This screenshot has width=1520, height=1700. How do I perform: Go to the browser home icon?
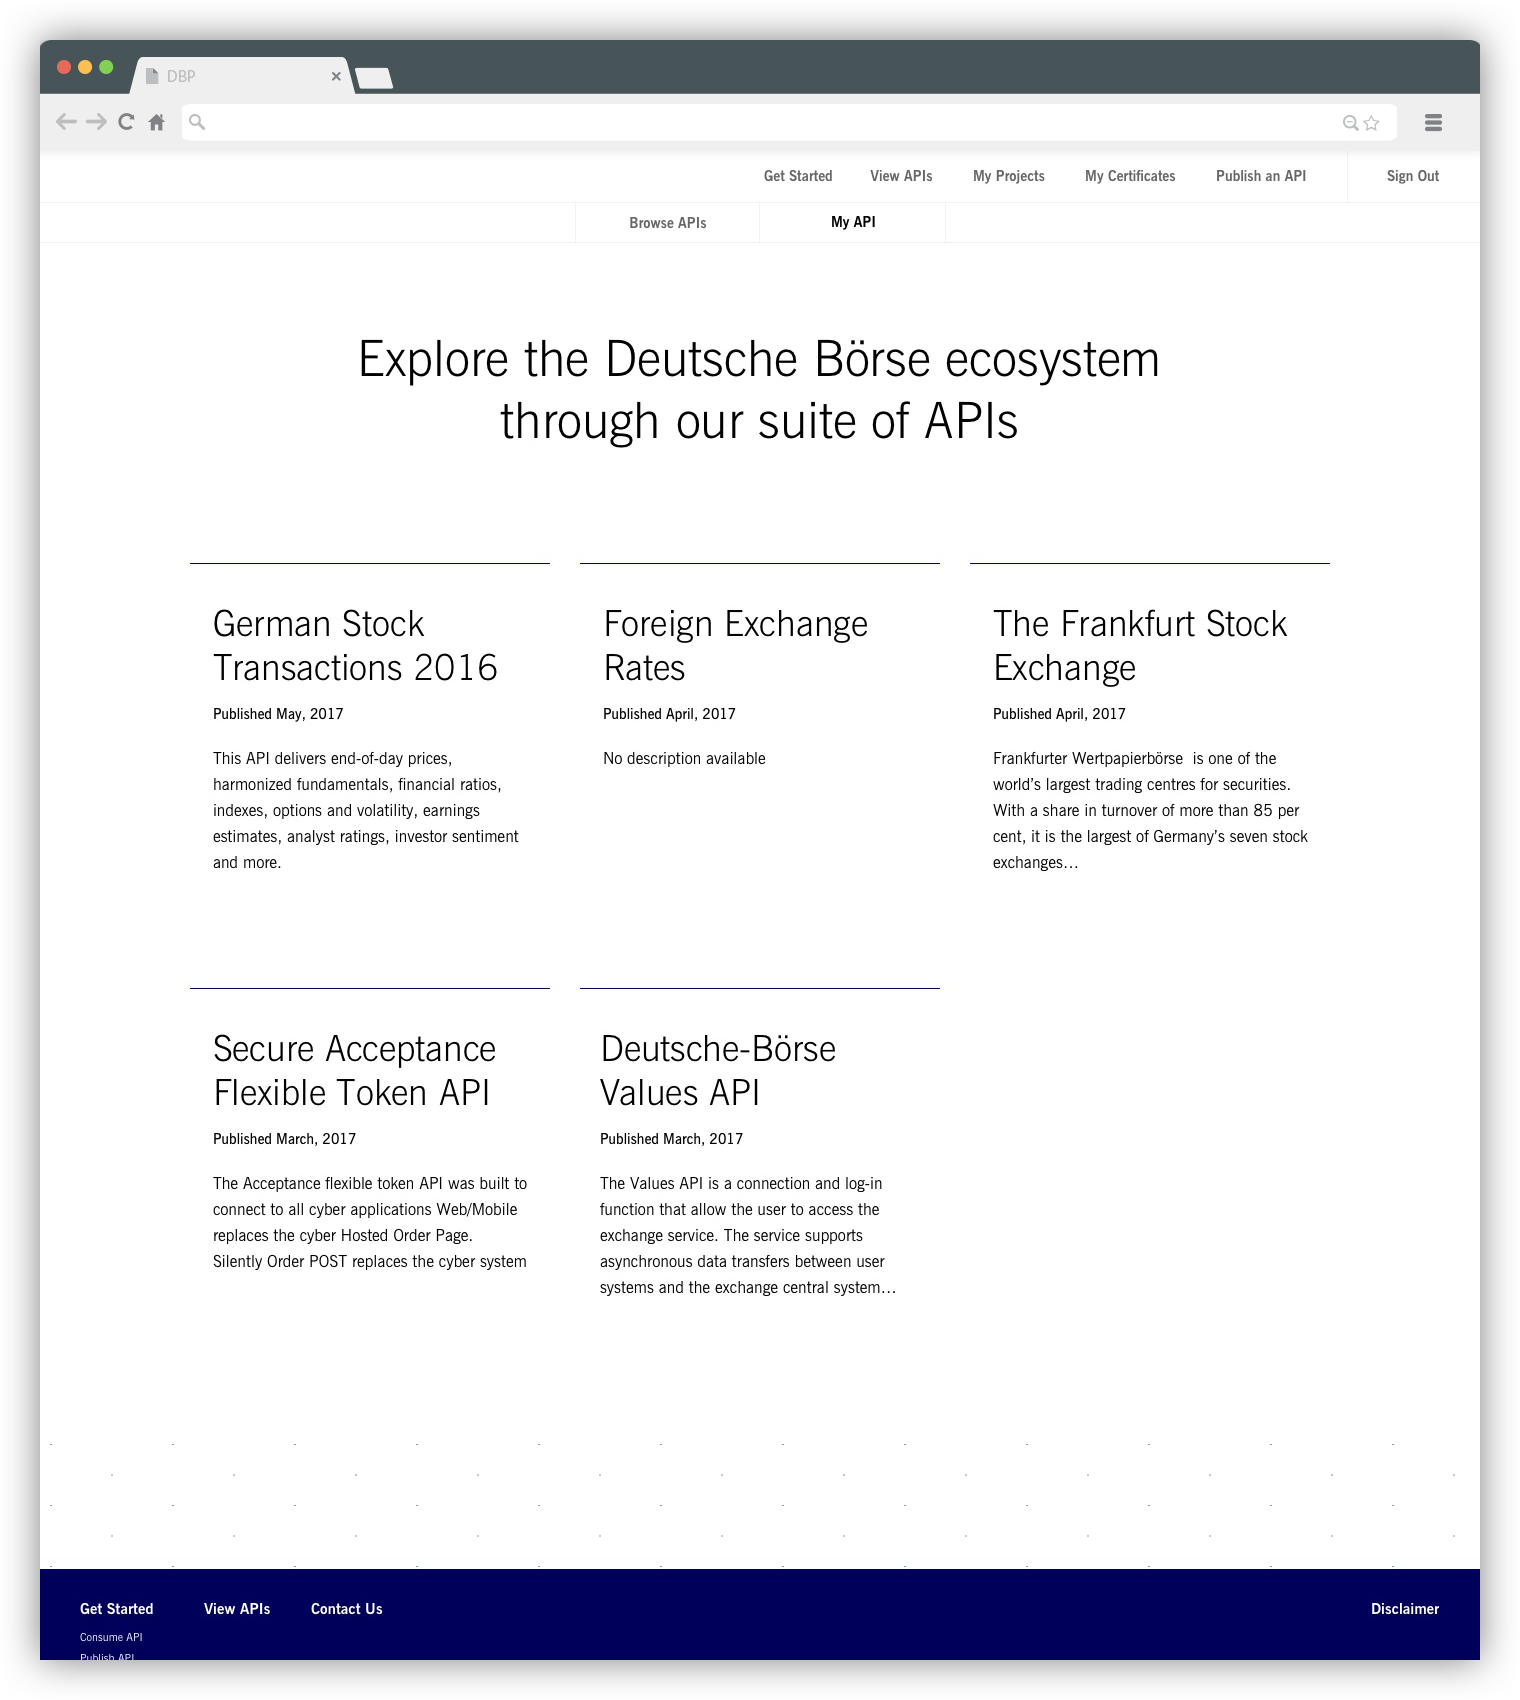click(x=157, y=122)
